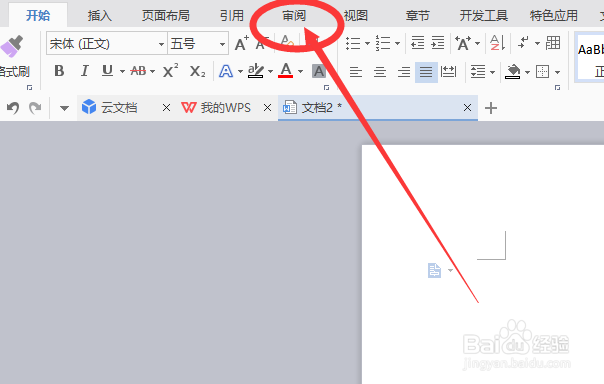Apply strikethrough AB formatting
604x384 pixels.
138,71
